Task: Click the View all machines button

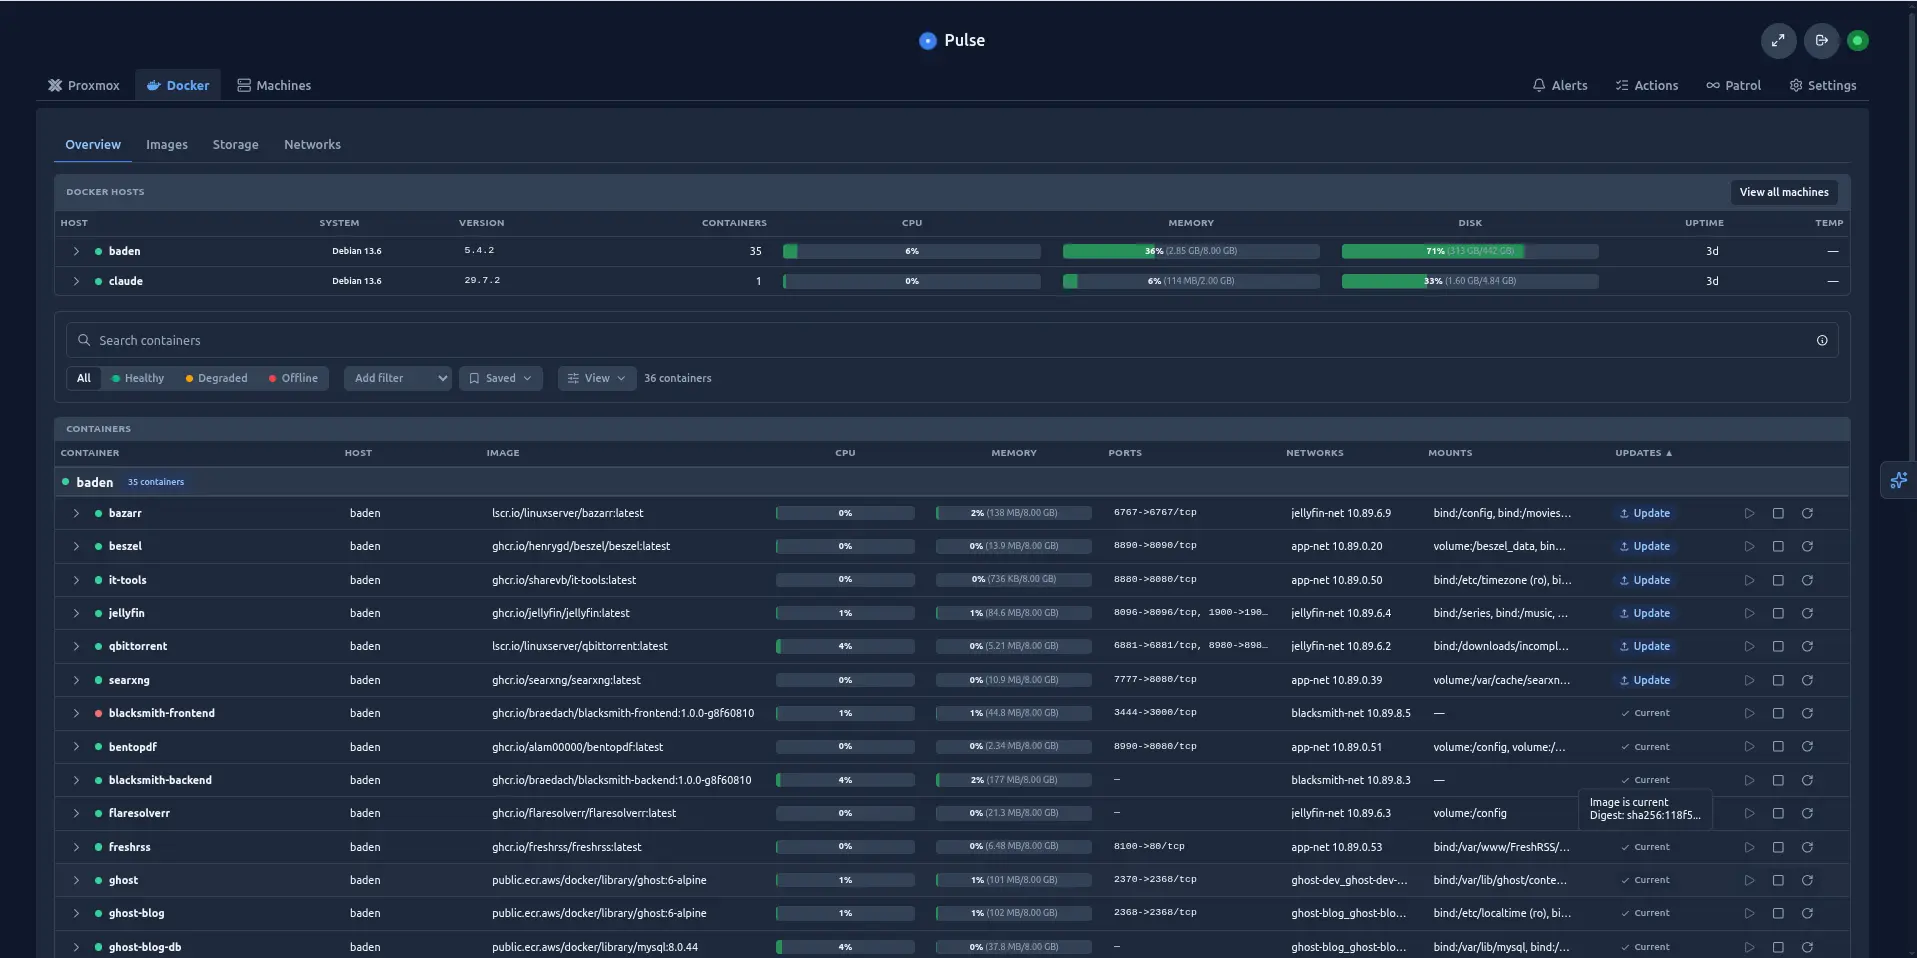Action: 1784,193
